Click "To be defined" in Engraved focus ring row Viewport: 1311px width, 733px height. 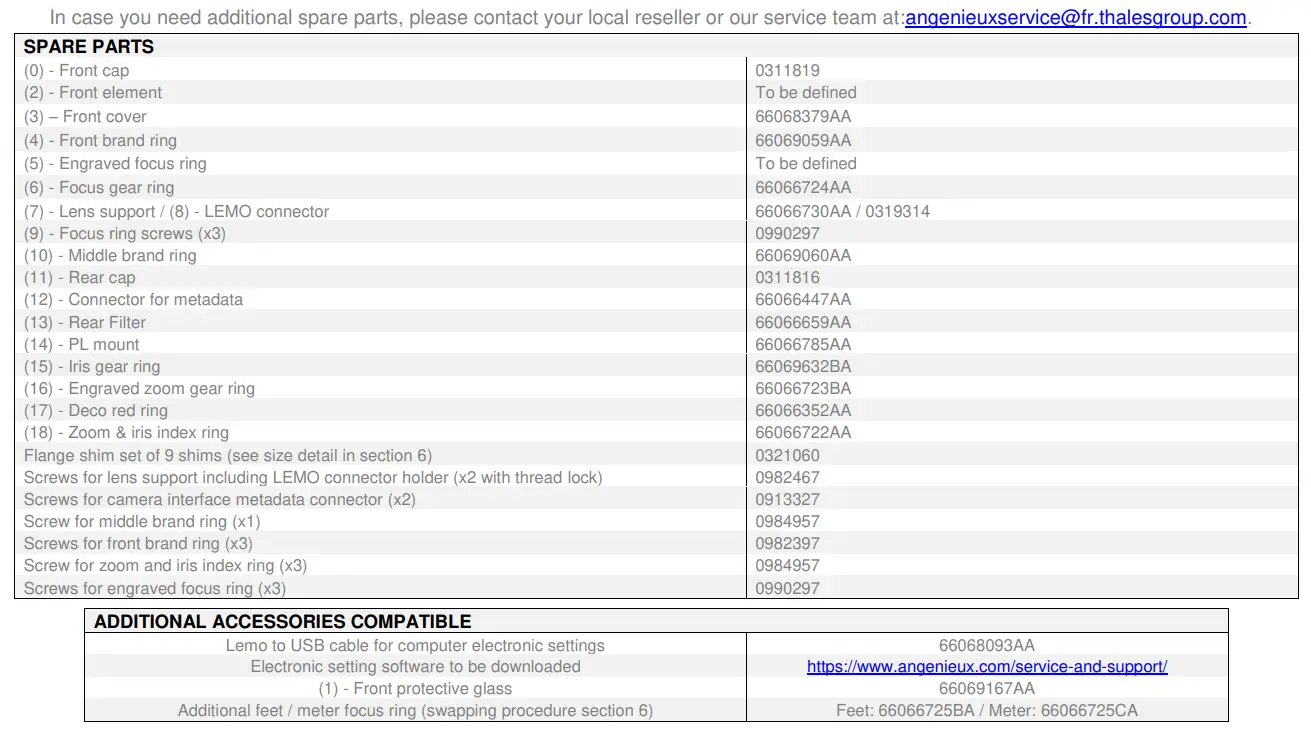[x=806, y=164]
